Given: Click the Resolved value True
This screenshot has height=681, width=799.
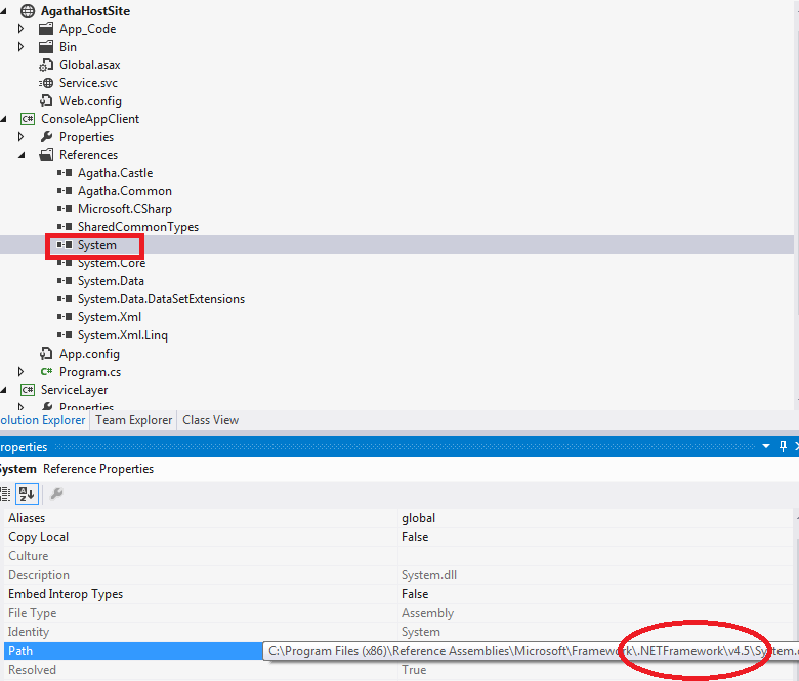Looking at the screenshot, I should tap(414, 670).
